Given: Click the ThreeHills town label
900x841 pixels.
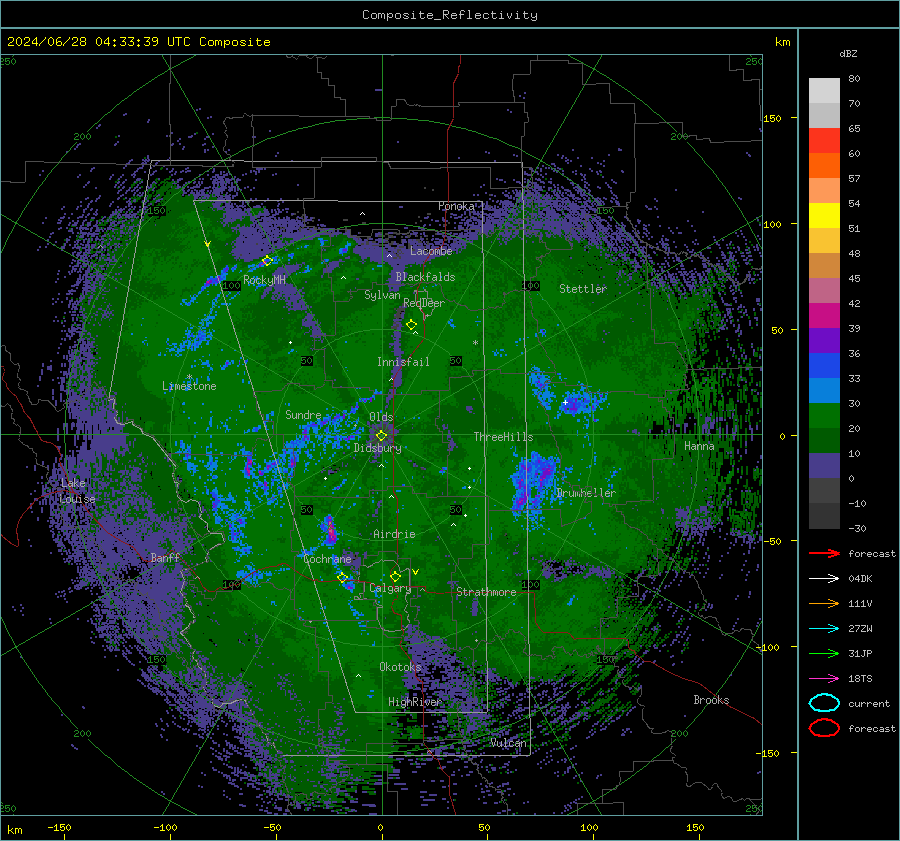Looking at the screenshot, I should tap(503, 437).
